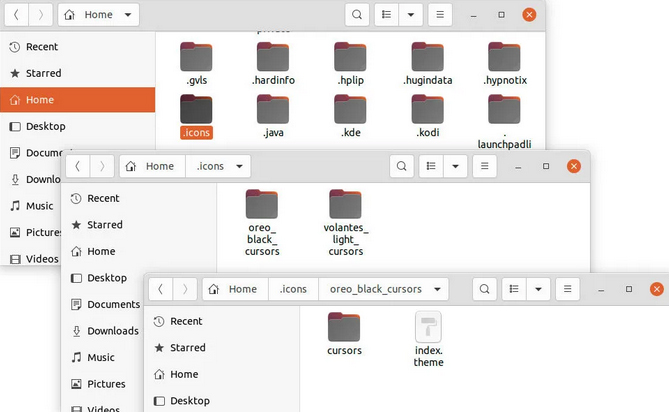Image resolution: width=669 pixels, height=414 pixels.
Task: Select Downloads in the .icons window sidebar
Action: point(112,331)
